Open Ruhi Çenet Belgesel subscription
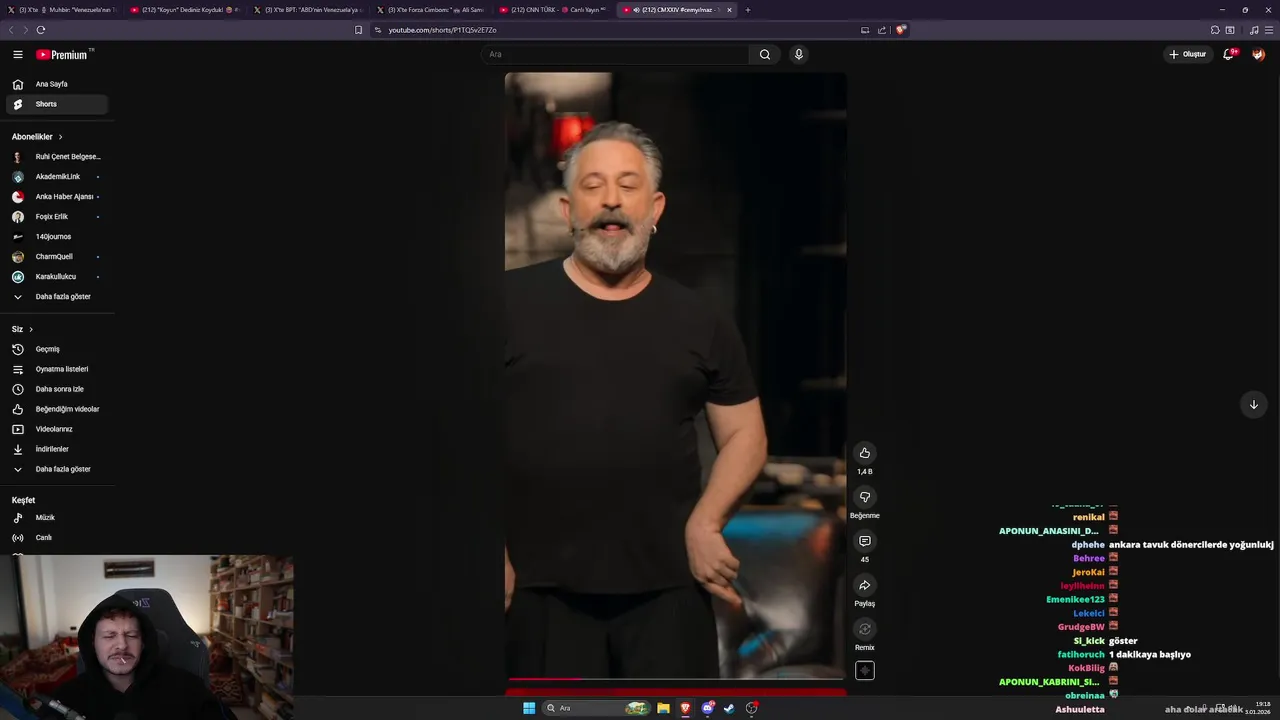This screenshot has height=720, width=1280. (57, 157)
